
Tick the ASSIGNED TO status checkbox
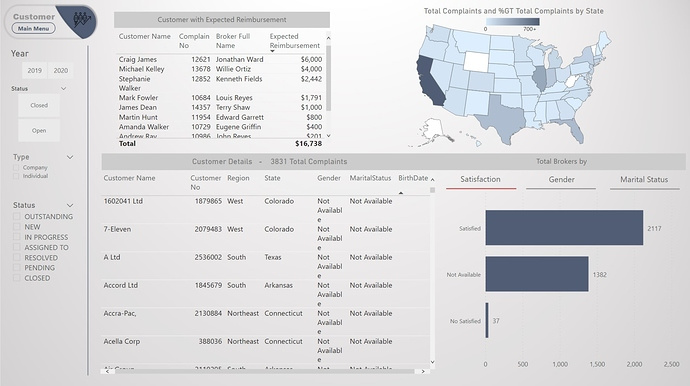17,247
